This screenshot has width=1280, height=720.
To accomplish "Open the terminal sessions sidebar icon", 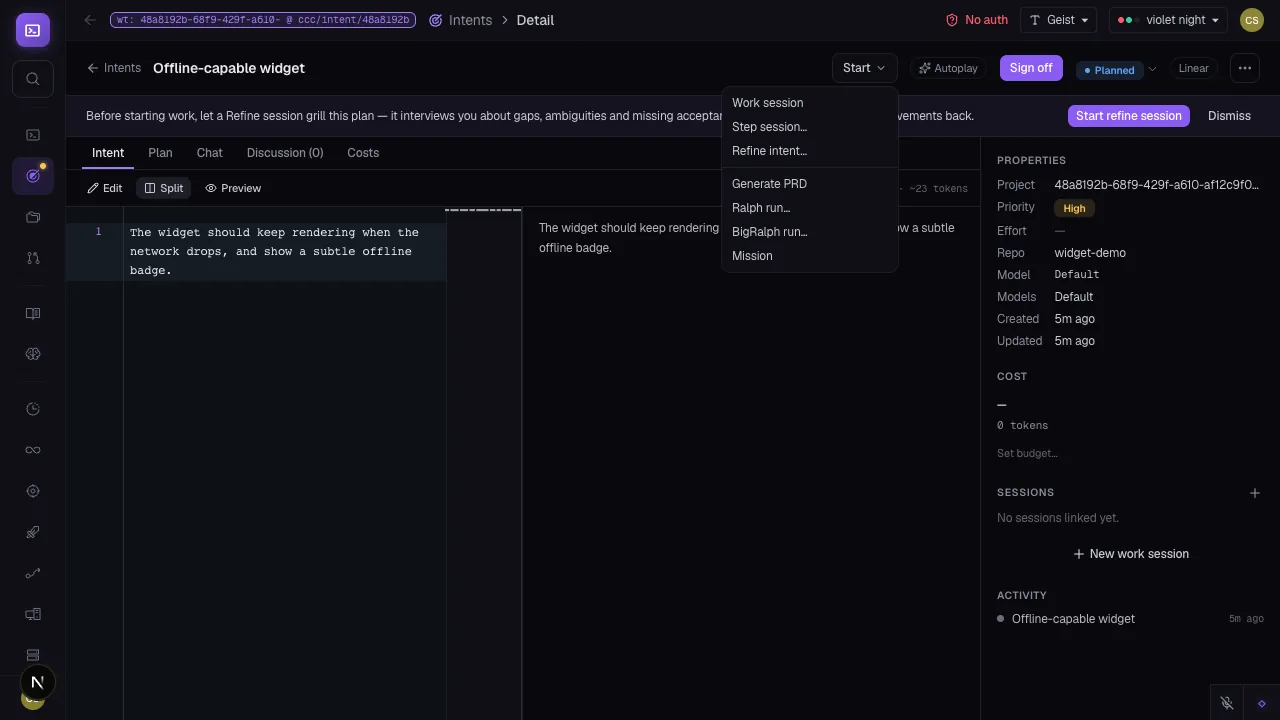I will pos(33,135).
